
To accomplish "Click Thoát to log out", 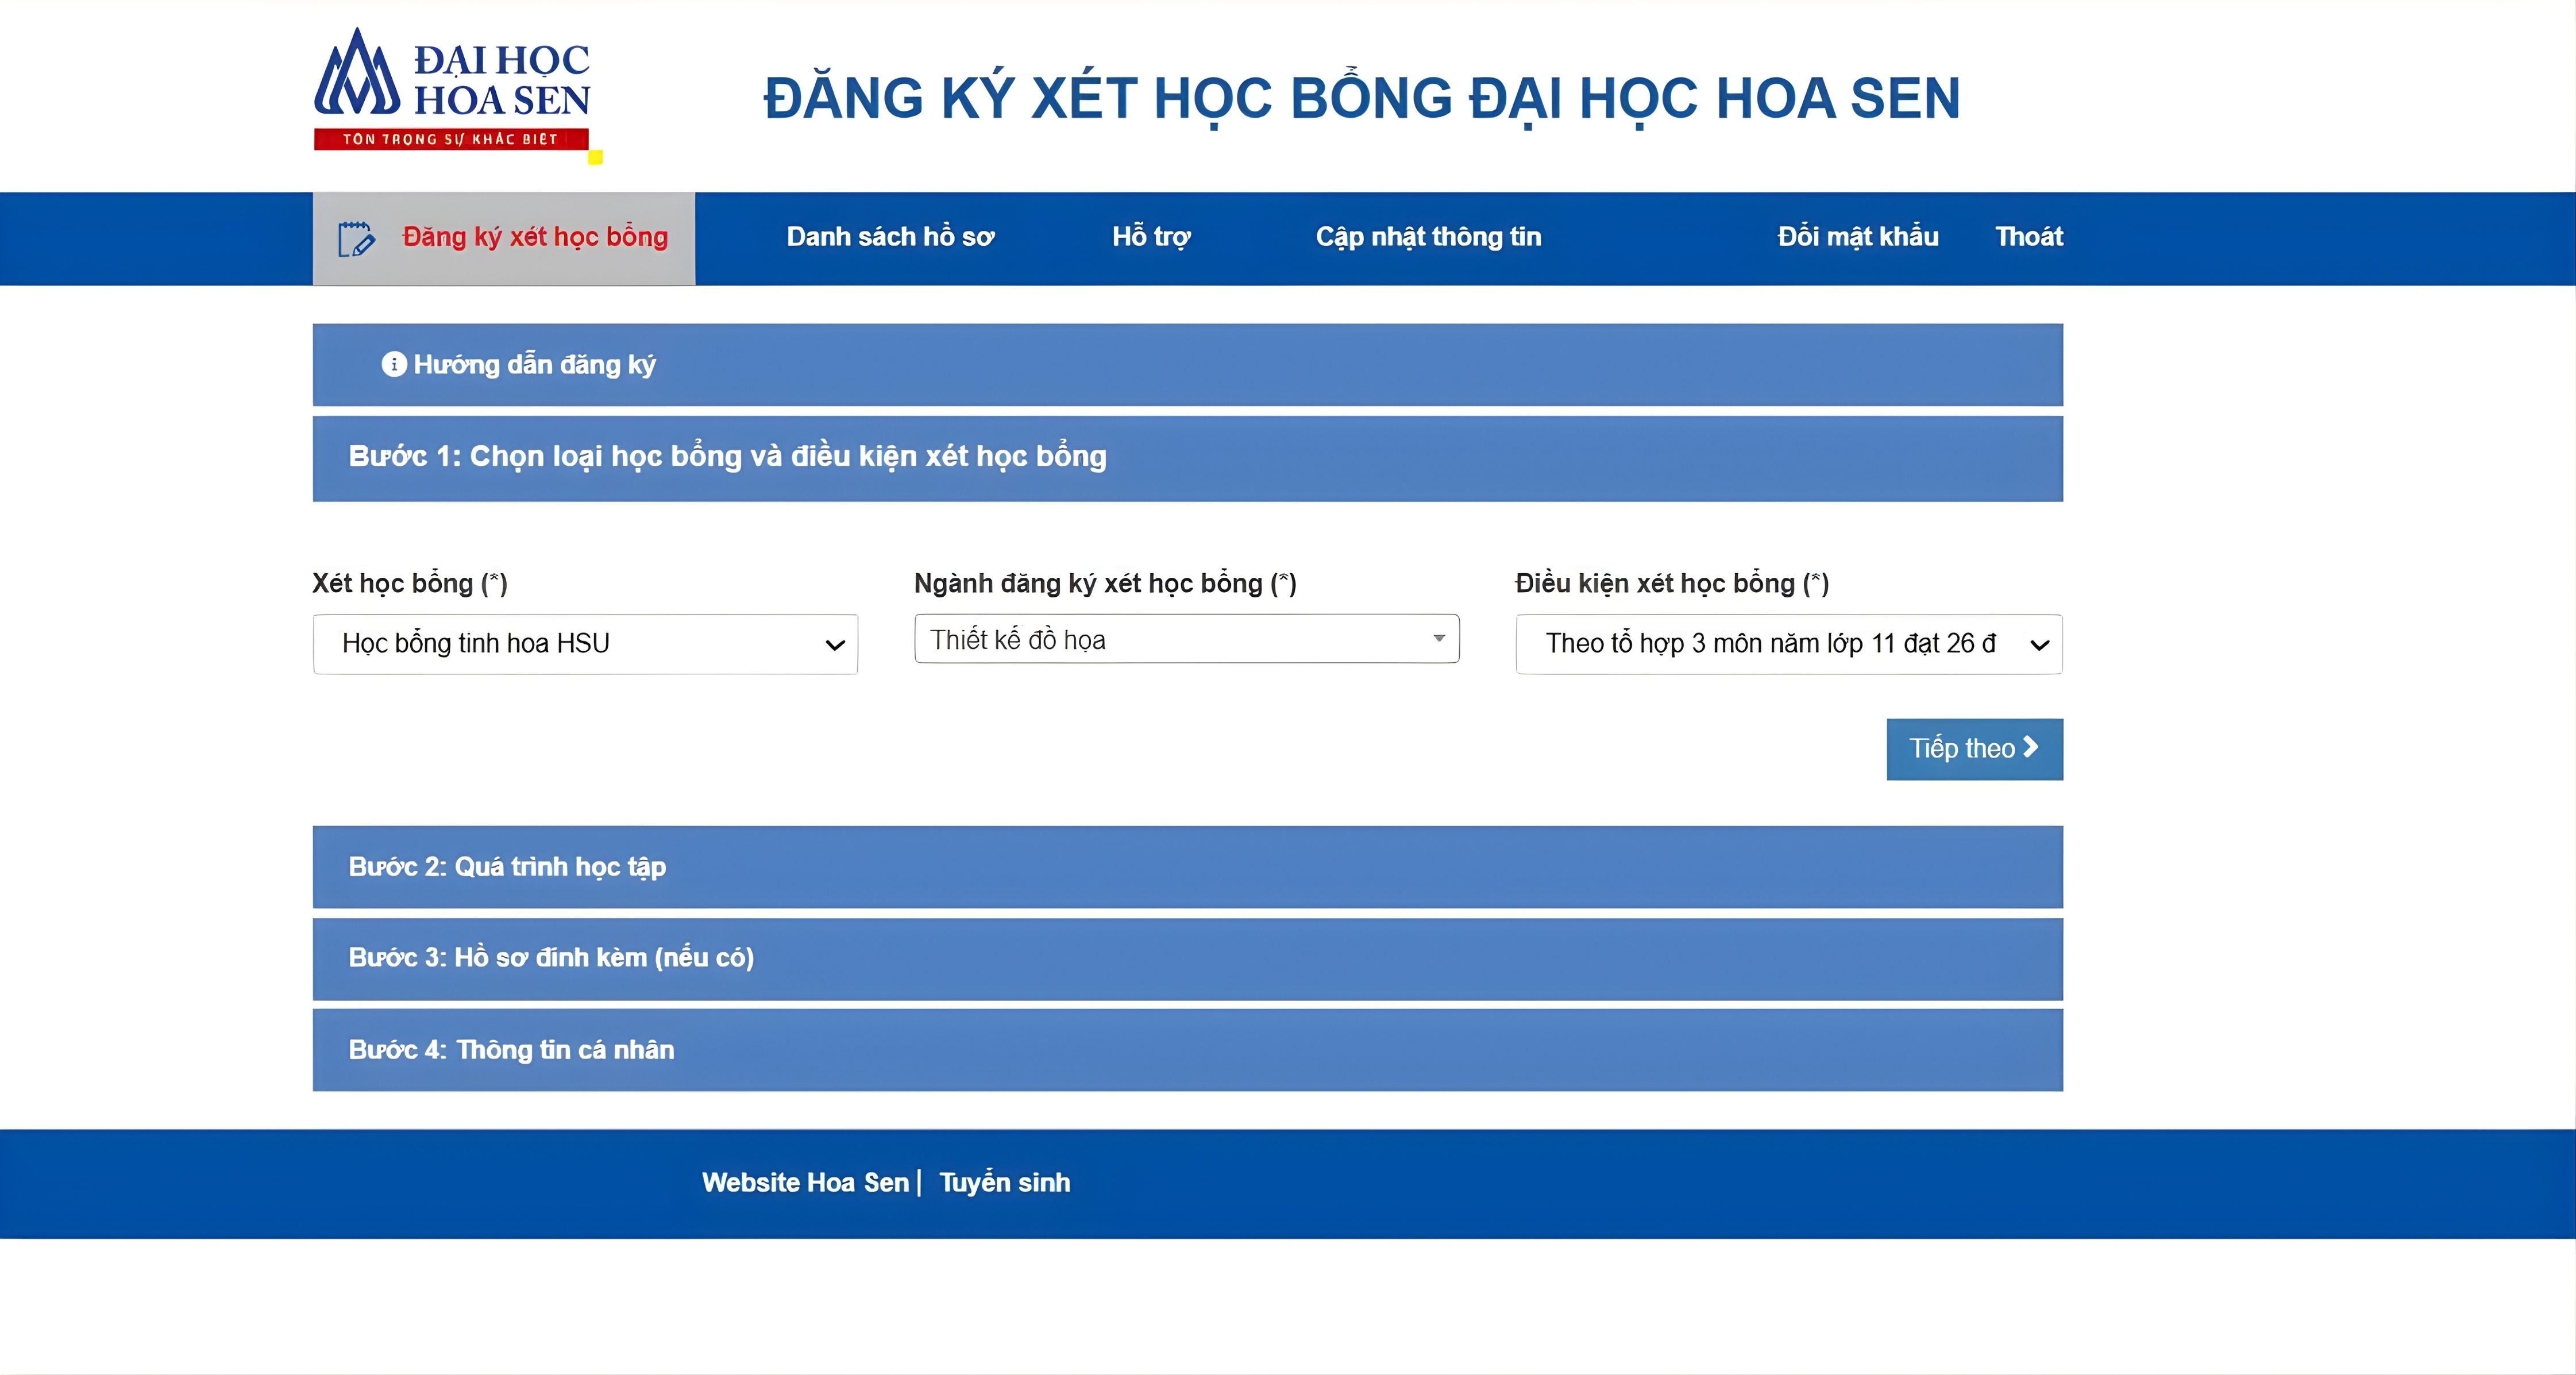I will (2029, 237).
